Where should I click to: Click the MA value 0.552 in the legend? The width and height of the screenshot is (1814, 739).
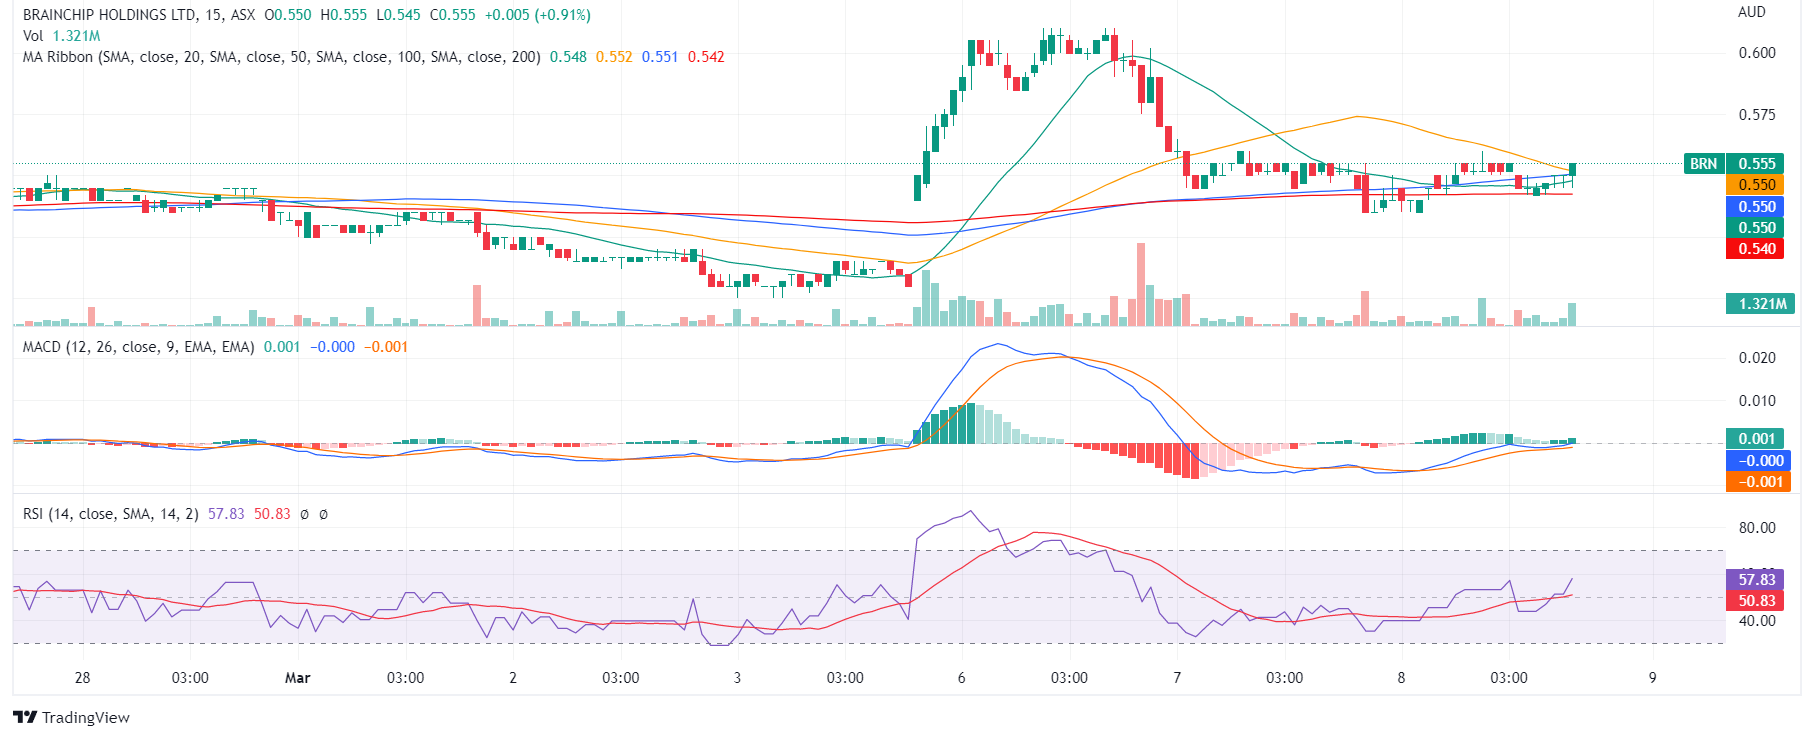coord(614,57)
